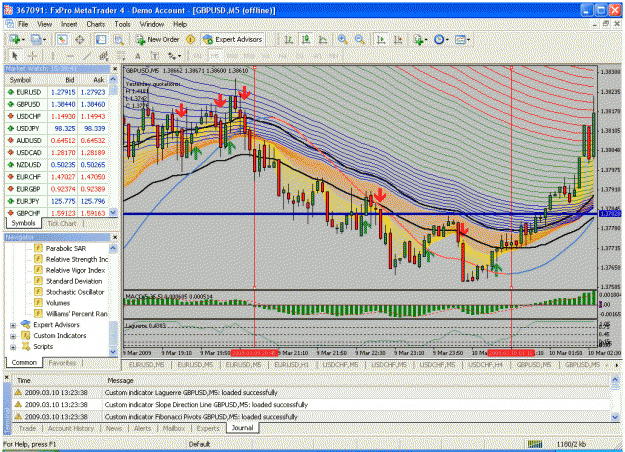Click the Zoom In magnifier icon

click(342, 39)
